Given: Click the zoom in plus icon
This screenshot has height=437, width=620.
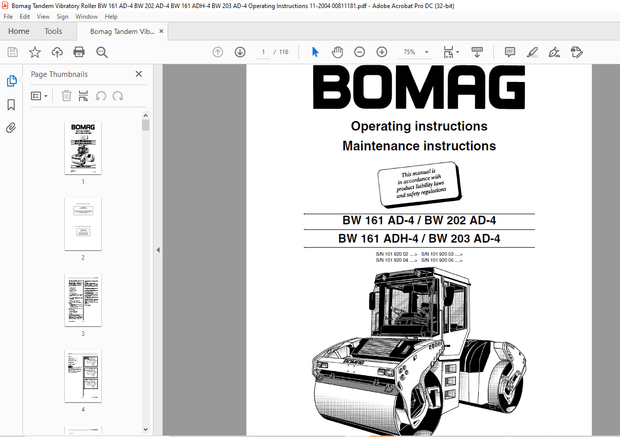Looking at the screenshot, I should point(382,52).
